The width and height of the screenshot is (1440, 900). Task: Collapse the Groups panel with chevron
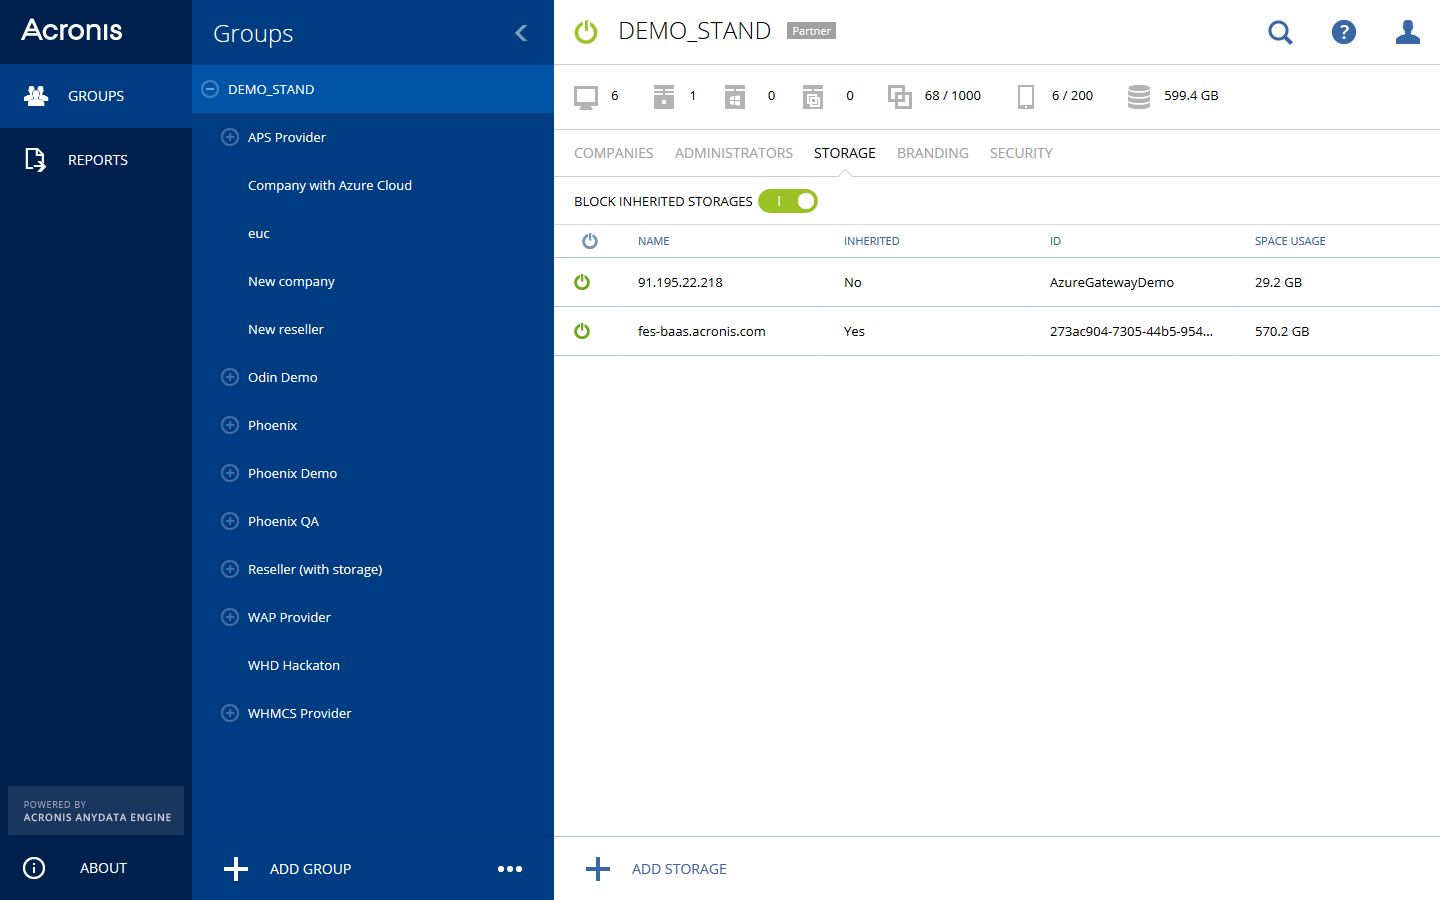[521, 33]
